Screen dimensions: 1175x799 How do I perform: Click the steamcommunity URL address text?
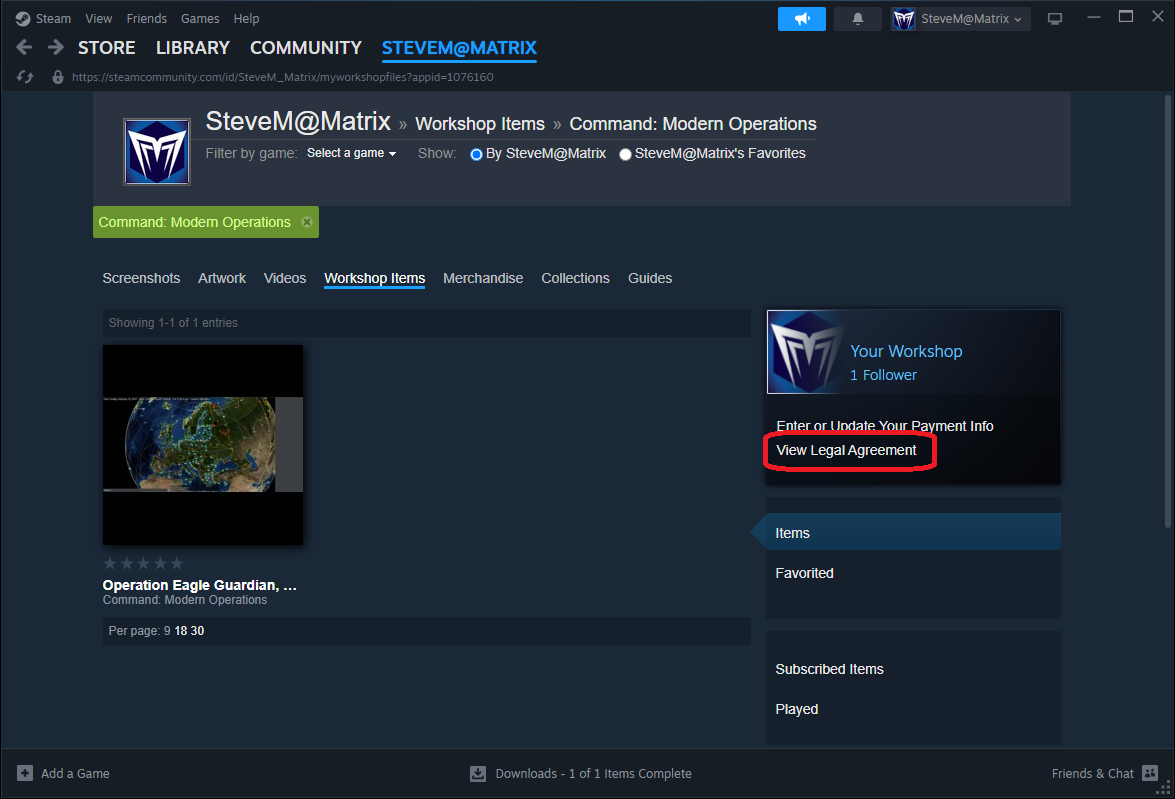(283, 77)
